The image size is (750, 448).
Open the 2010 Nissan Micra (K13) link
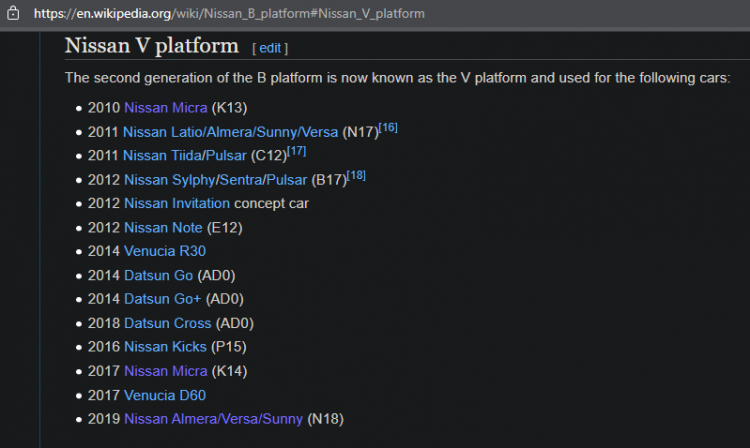pos(165,108)
